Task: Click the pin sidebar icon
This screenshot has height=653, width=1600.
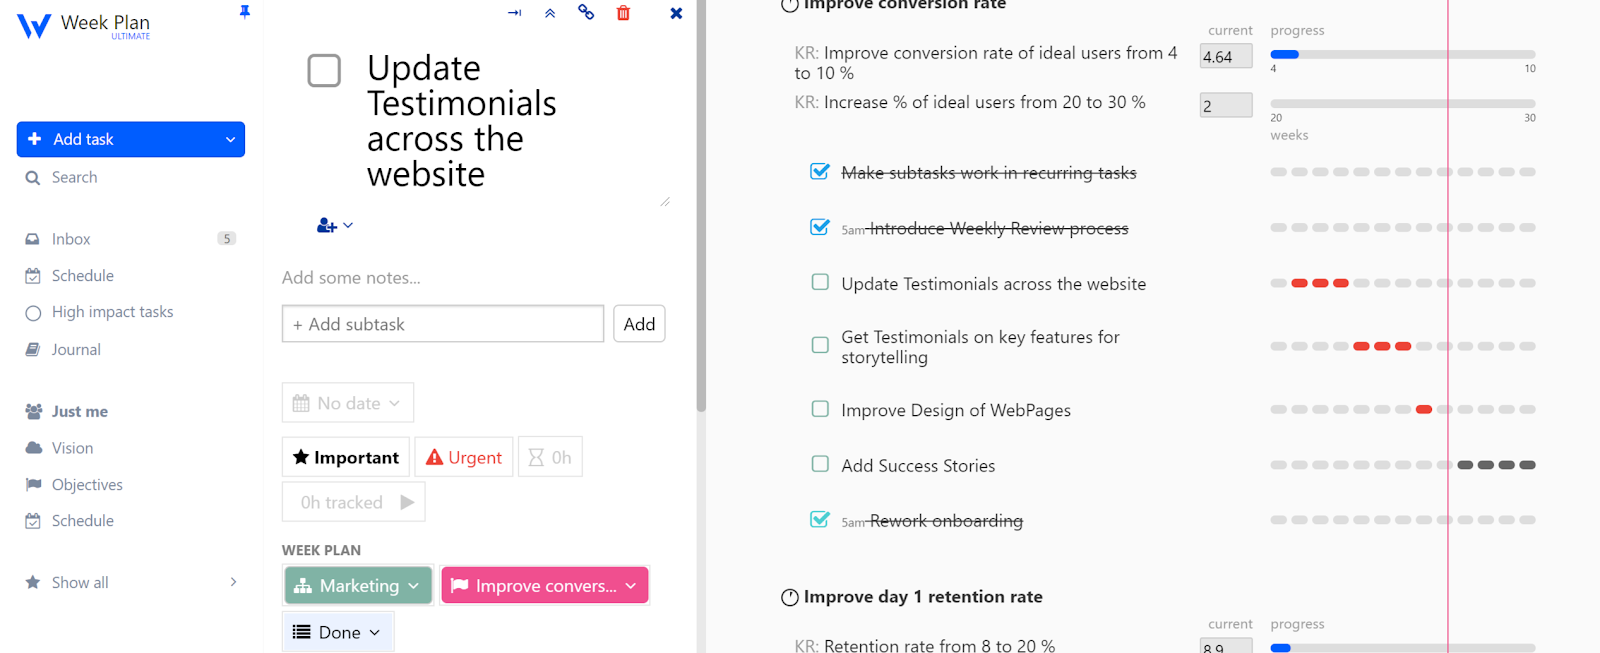Action: (244, 12)
